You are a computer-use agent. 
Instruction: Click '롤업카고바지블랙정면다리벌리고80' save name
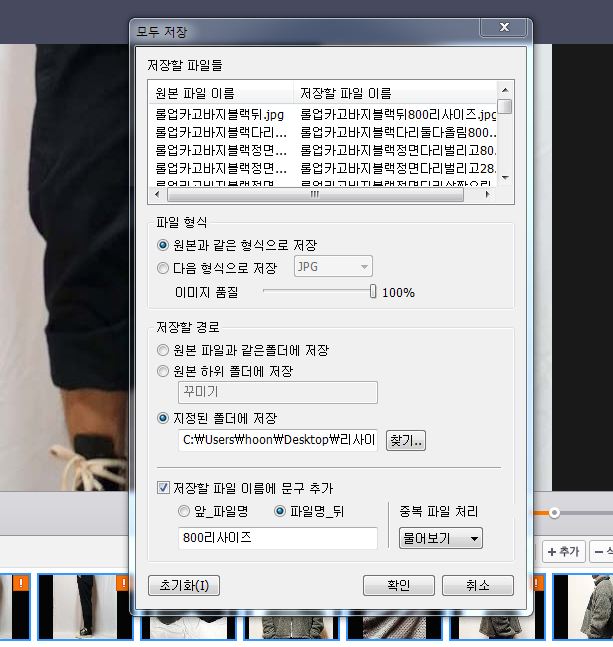pos(398,150)
